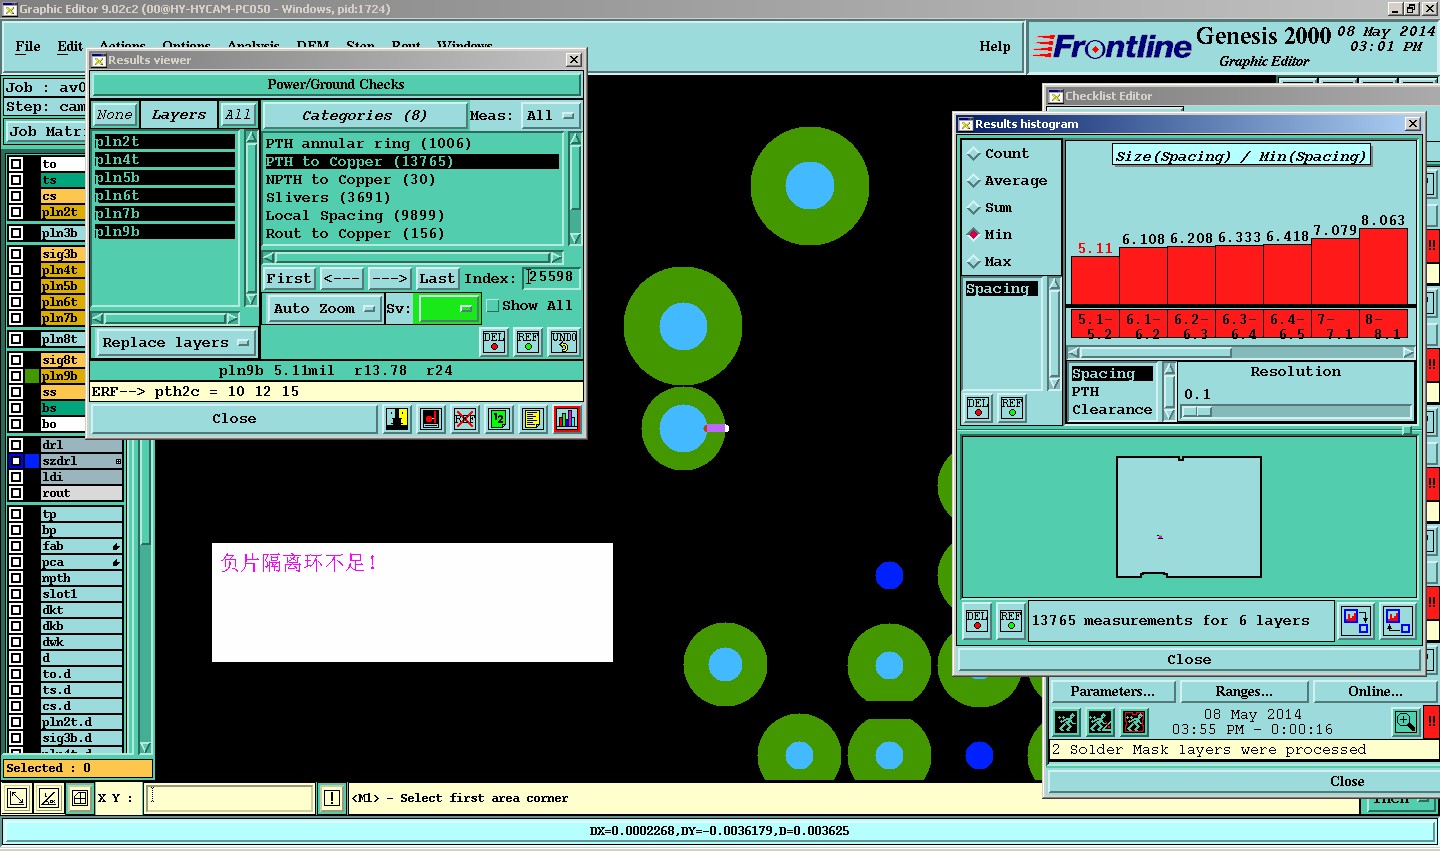Click right arrow of histogram range scrollbar
Viewport: 1440px width, 851px height.
tap(1409, 352)
